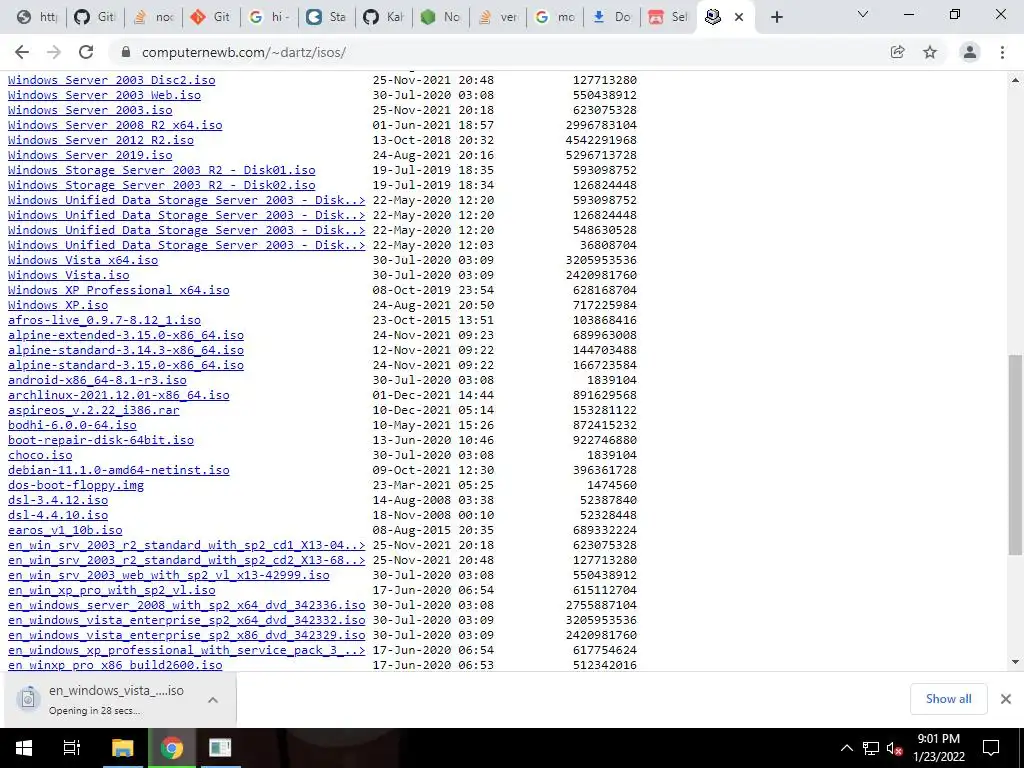Open dos-boot-floppy.img link

point(76,485)
